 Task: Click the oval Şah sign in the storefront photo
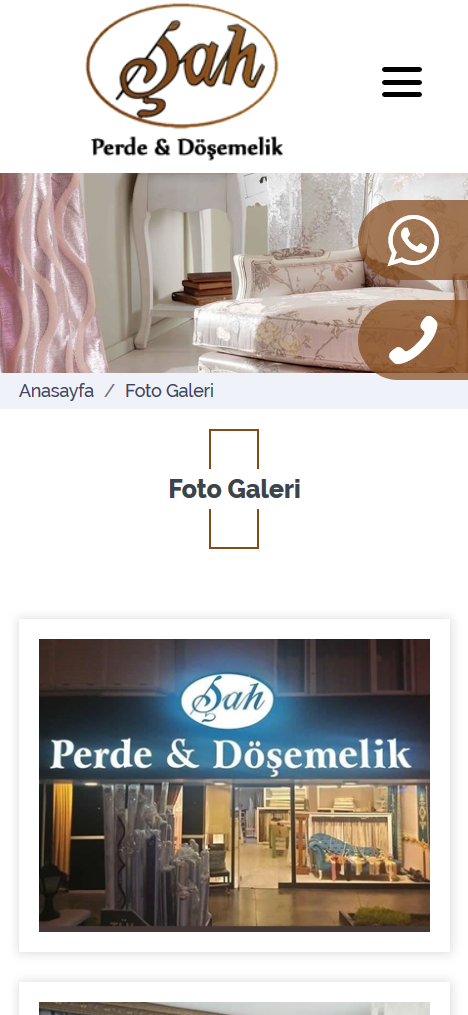point(227,701)
